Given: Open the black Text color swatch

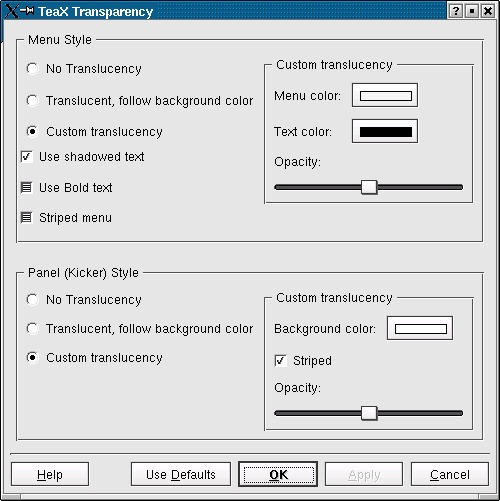Looking at the screenshot, I should pyautogui.click(x=385, y=131).
